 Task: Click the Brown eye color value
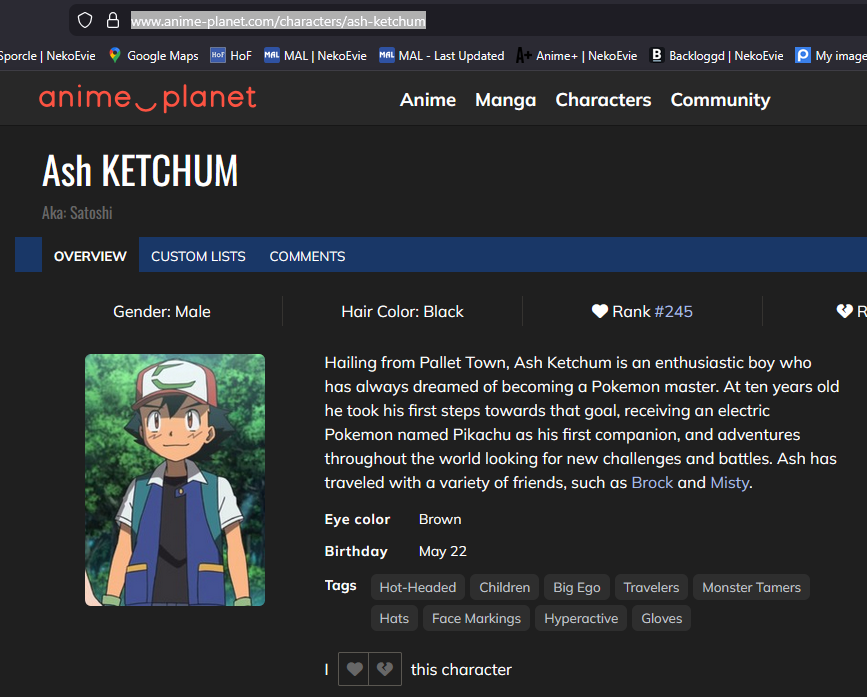(x=440, y=520)
